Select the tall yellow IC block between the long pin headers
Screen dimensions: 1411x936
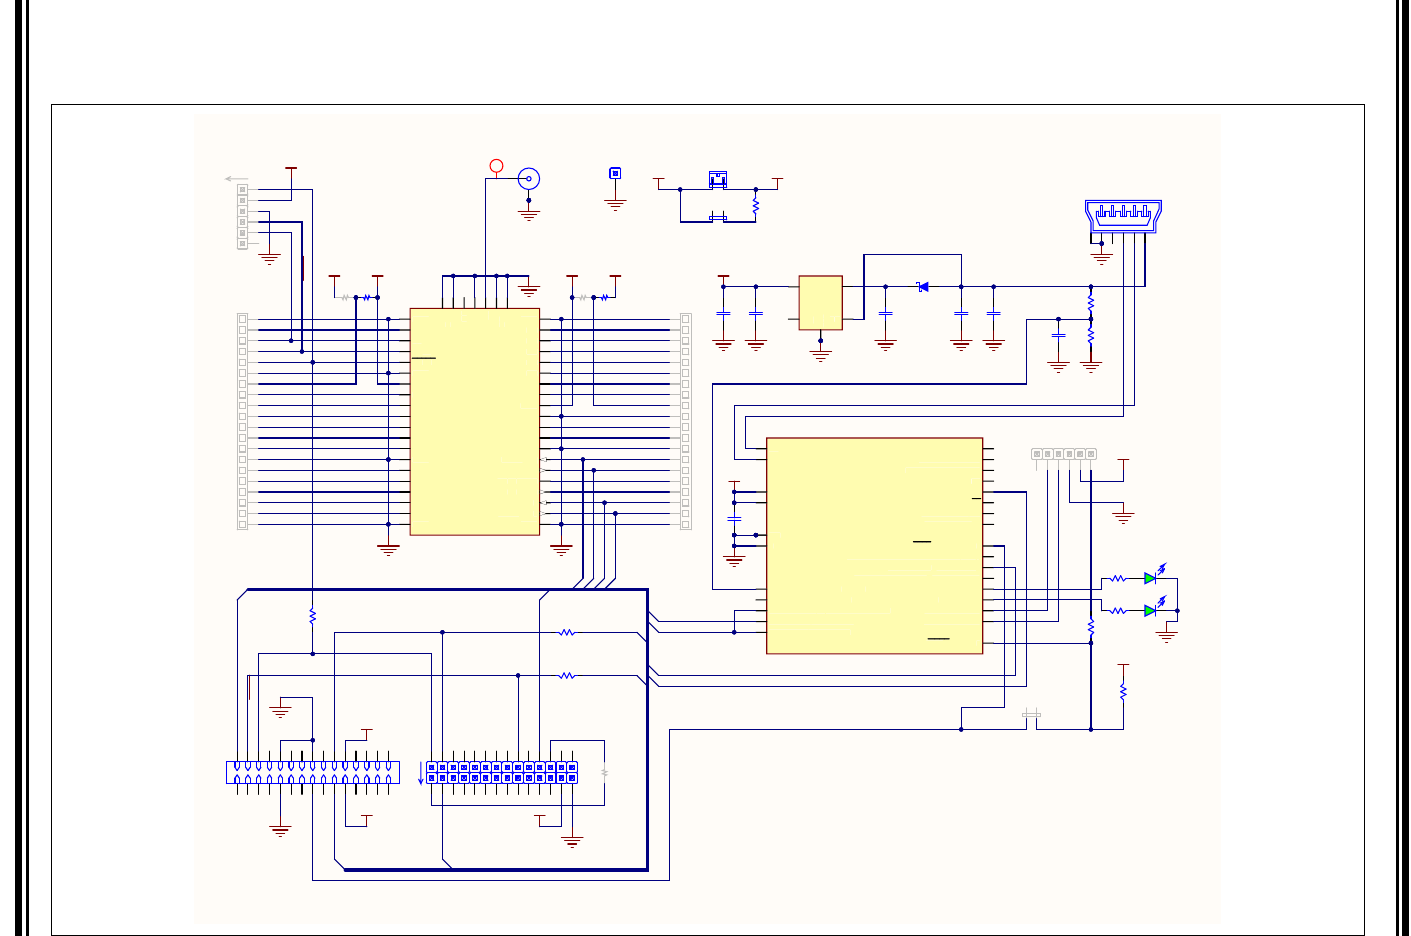(475, 421)
